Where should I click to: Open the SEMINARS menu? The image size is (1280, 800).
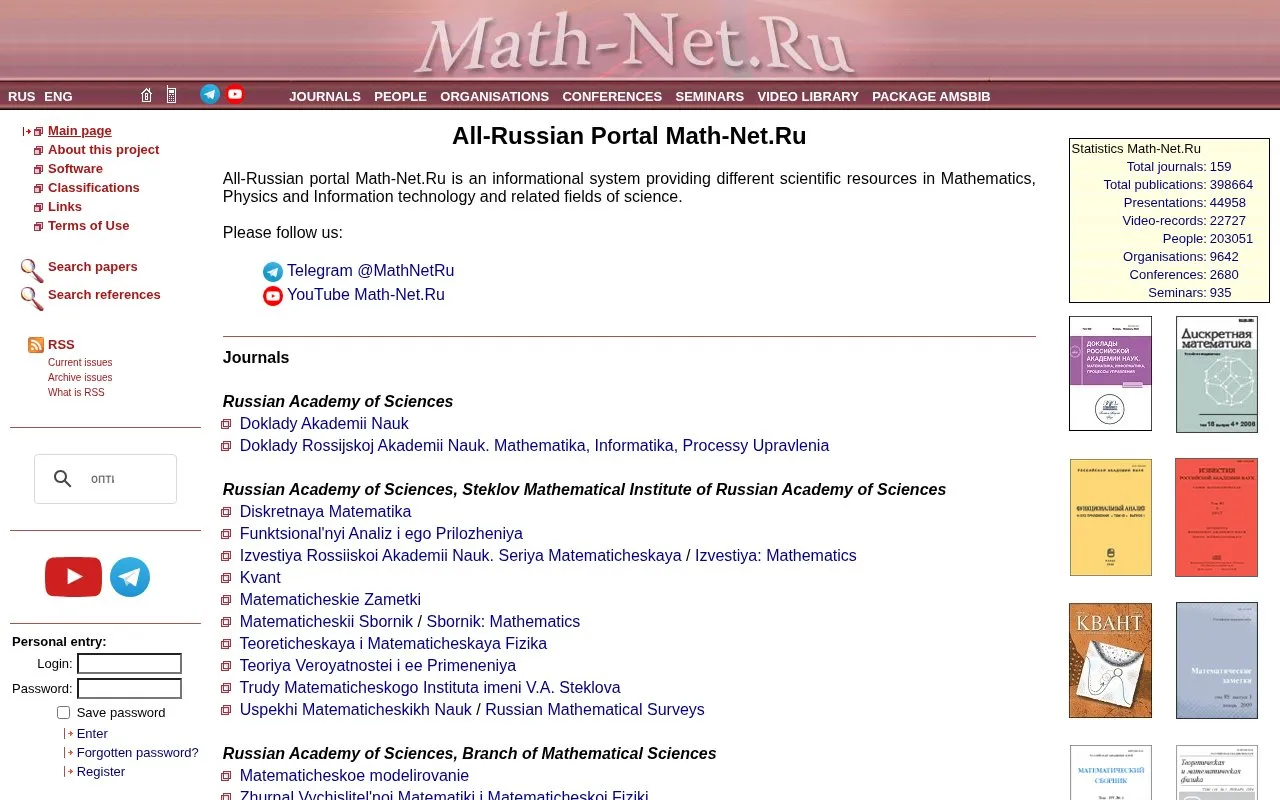point(710,96)
